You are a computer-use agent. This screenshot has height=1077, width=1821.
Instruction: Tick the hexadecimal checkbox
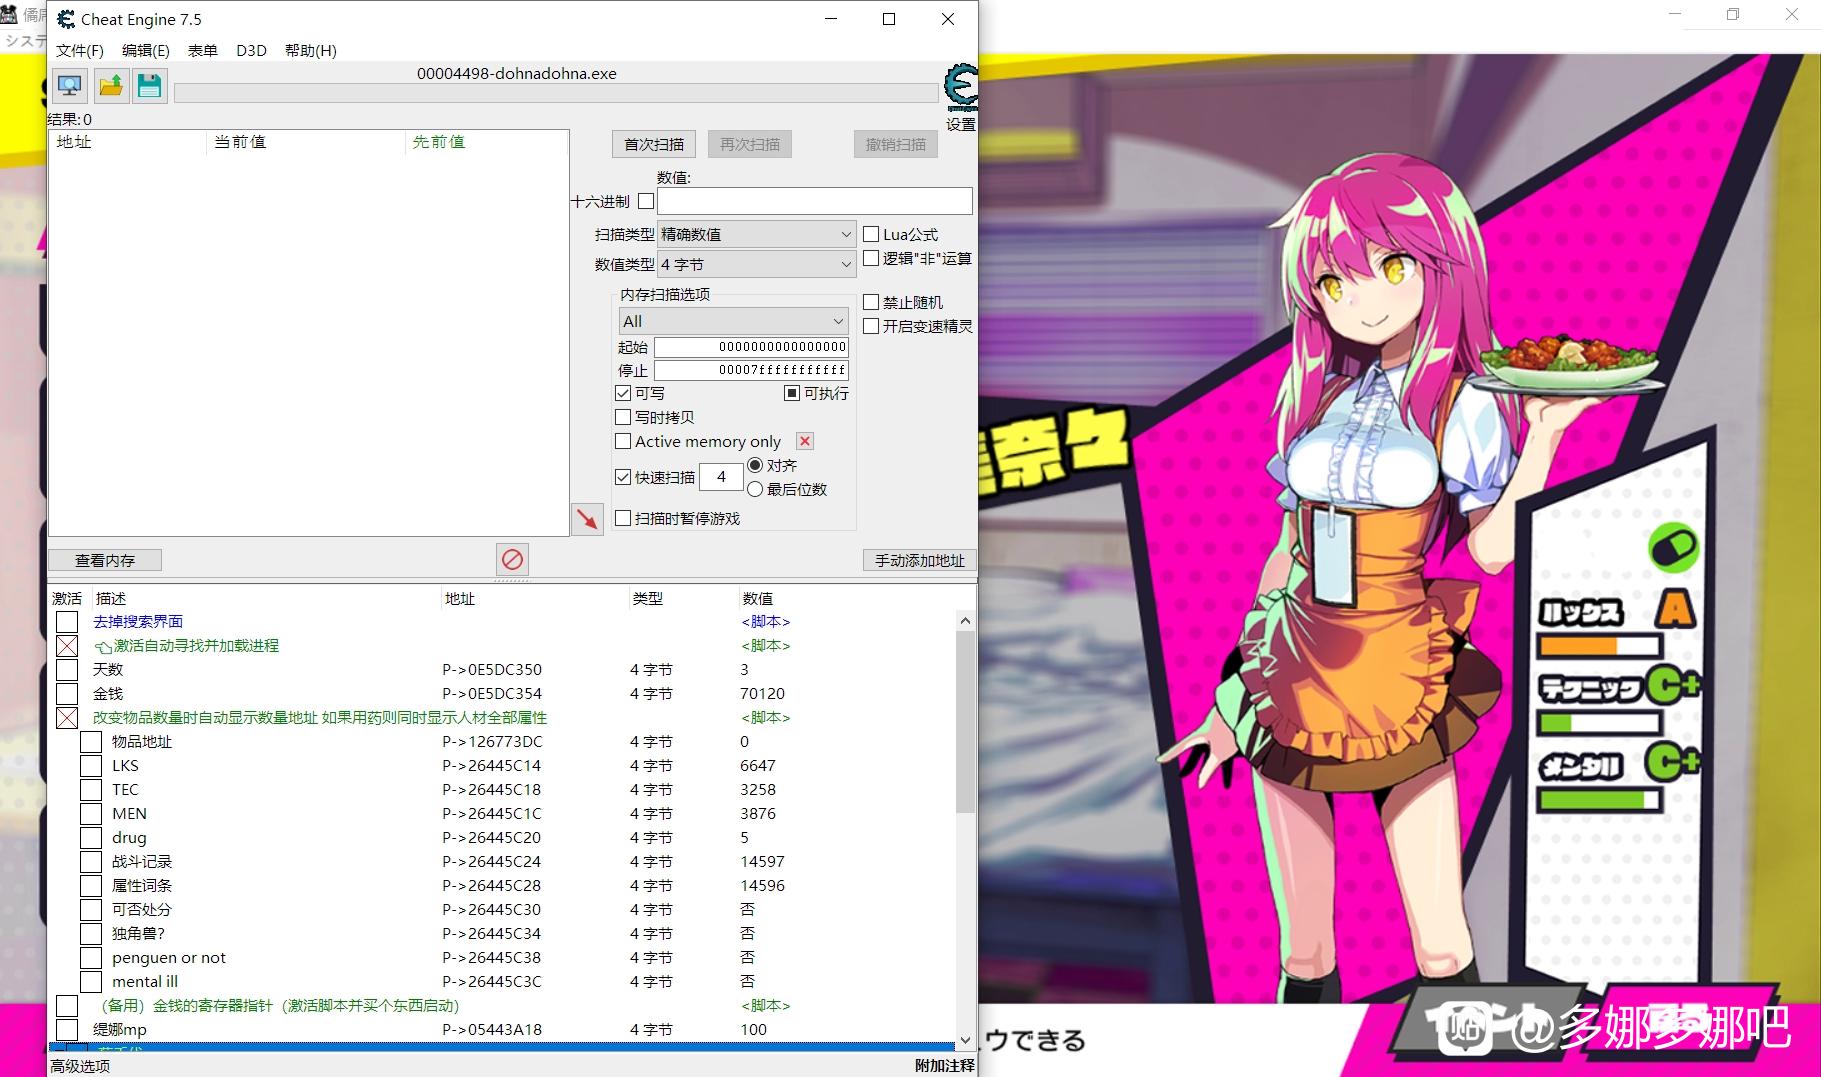coord(646,201)
